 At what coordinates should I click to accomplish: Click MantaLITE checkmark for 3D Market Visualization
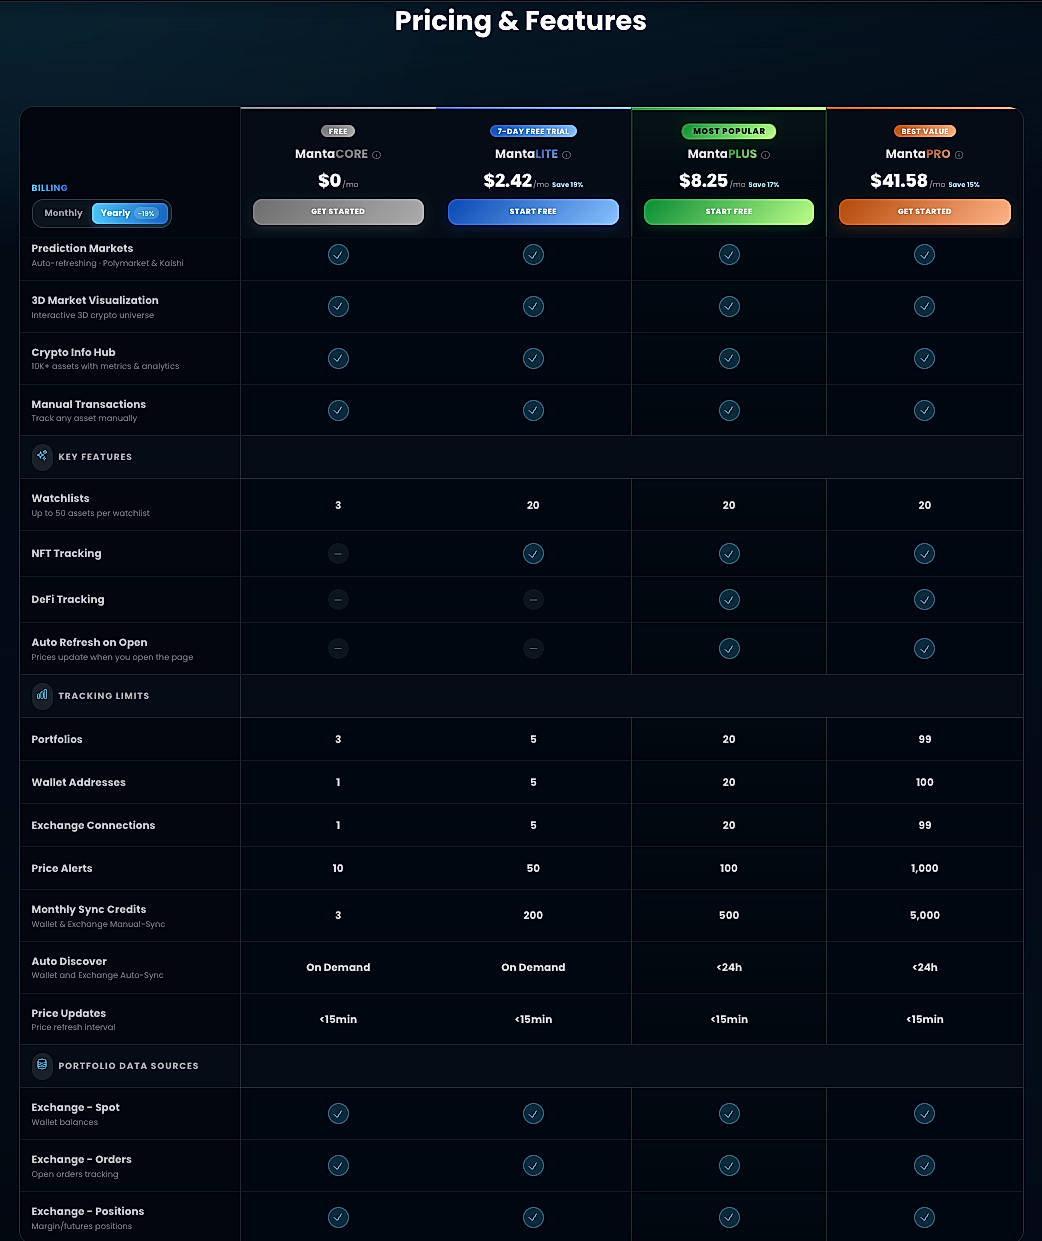pyautogui.click(x=533, y=307)
